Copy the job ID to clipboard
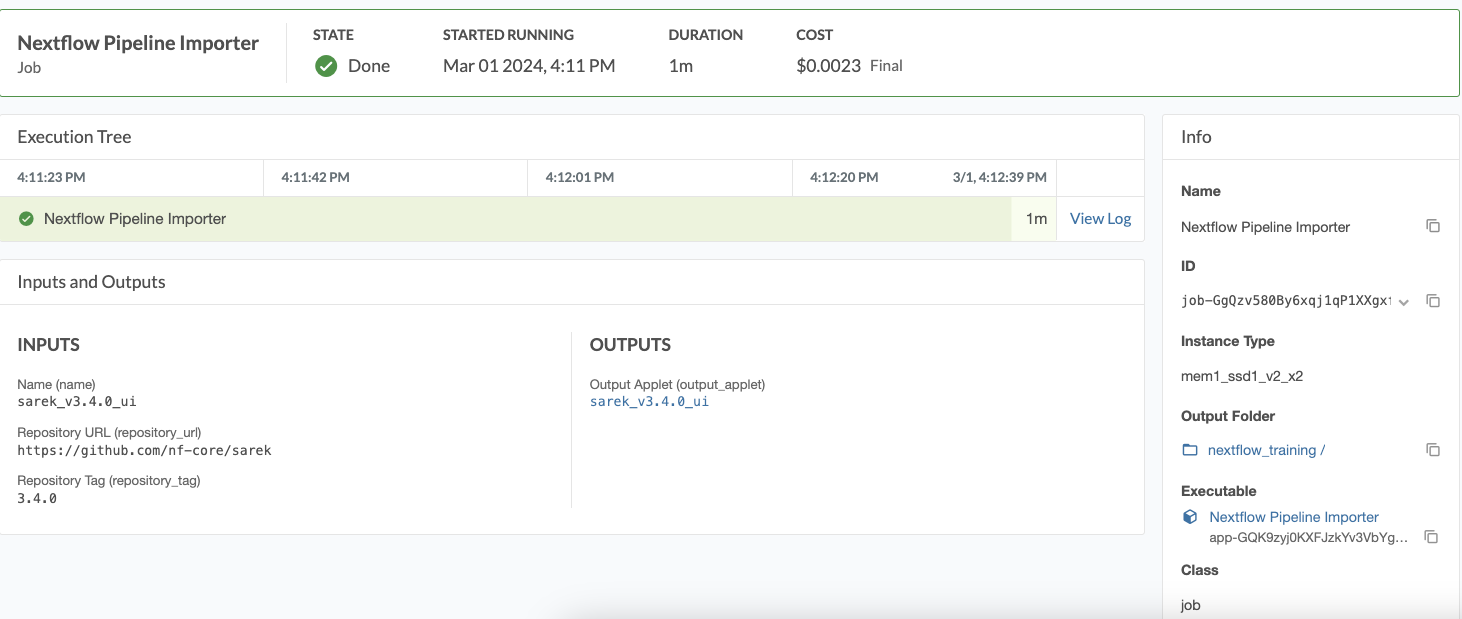The width and height of the screenshot is (1462, 619). 1433,301
